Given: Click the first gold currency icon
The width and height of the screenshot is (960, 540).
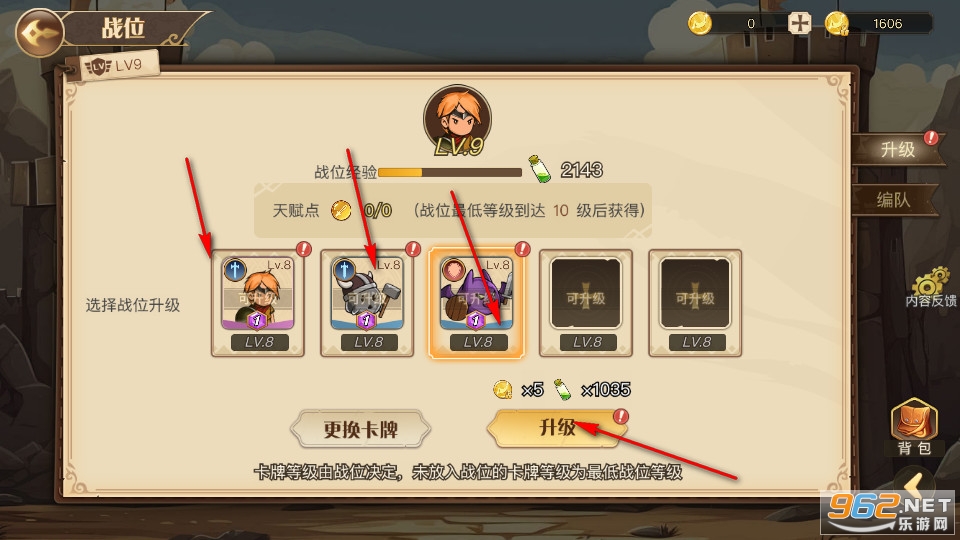Looking at the screenshot, I should pyautogui.click(x=699, y=24).
